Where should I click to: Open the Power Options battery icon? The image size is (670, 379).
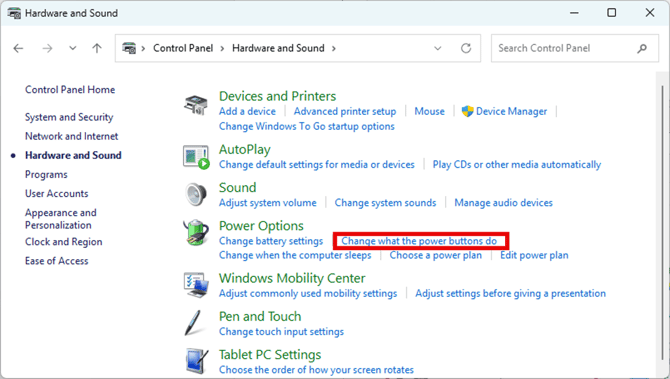coord(196,233)
